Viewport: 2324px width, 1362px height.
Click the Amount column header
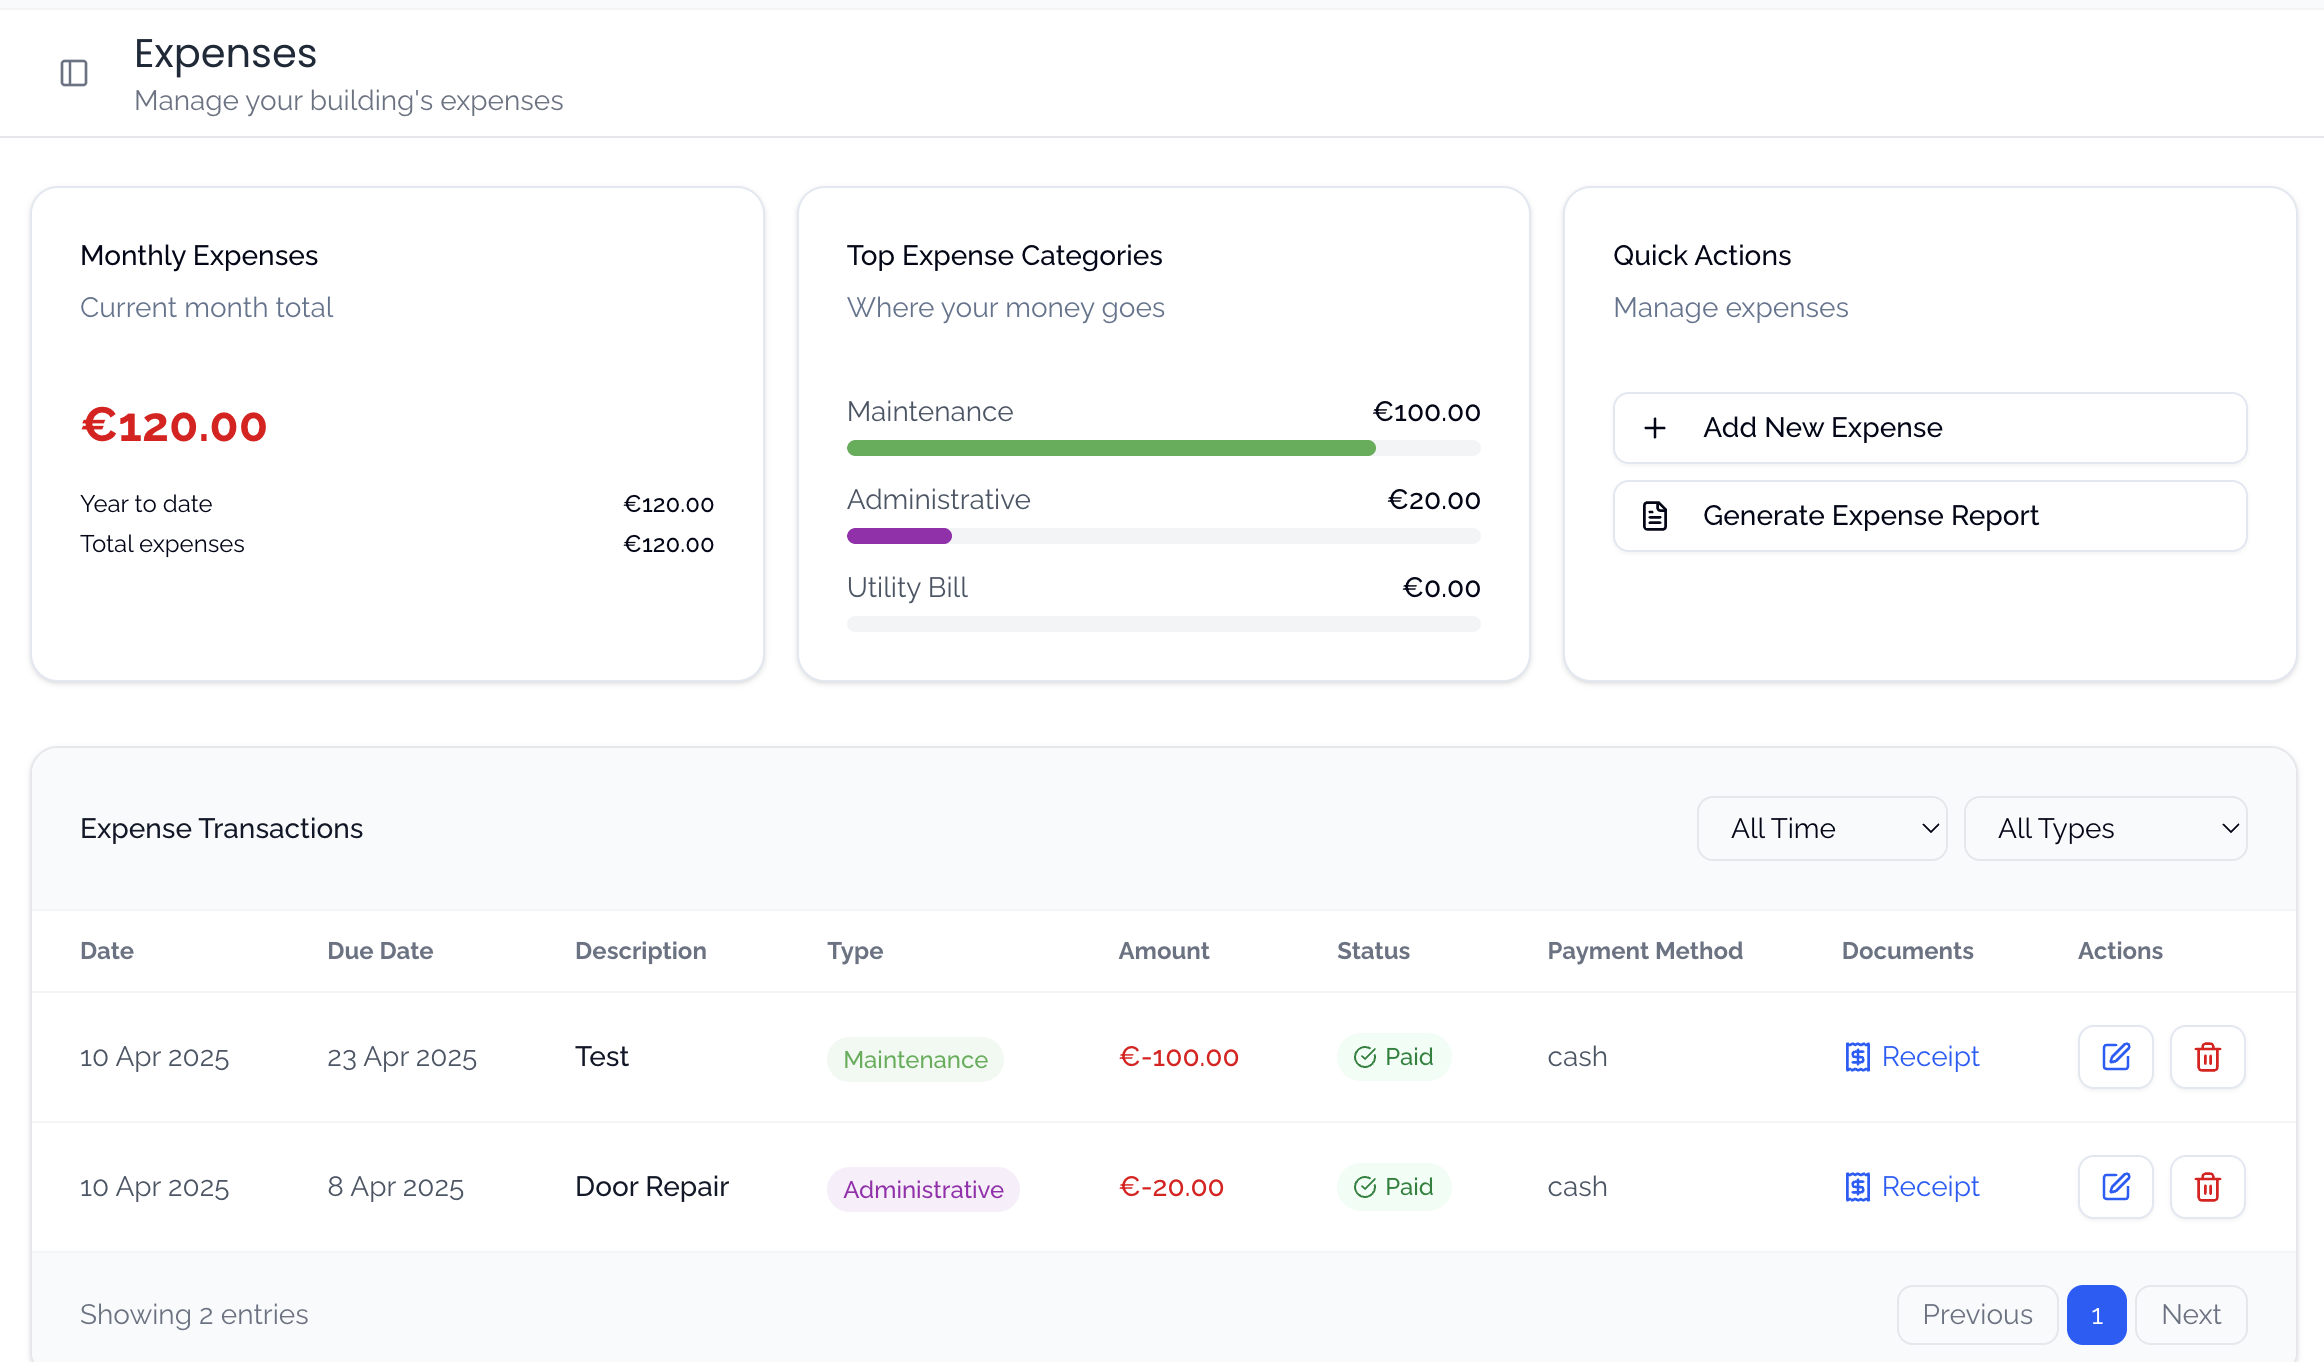pos(1163,951)
